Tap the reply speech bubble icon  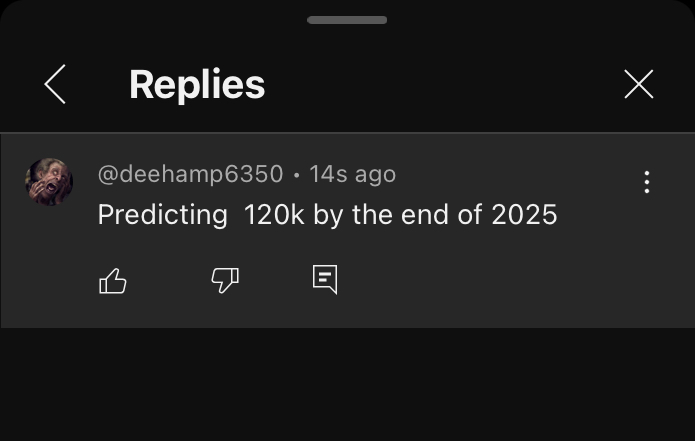pos(325,280)
